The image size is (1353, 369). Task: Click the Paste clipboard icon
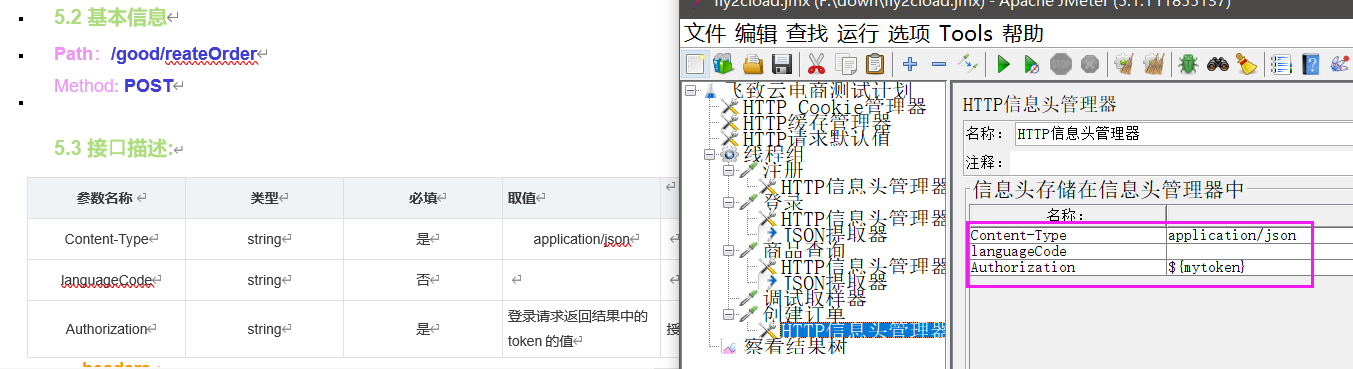[874, 65]
